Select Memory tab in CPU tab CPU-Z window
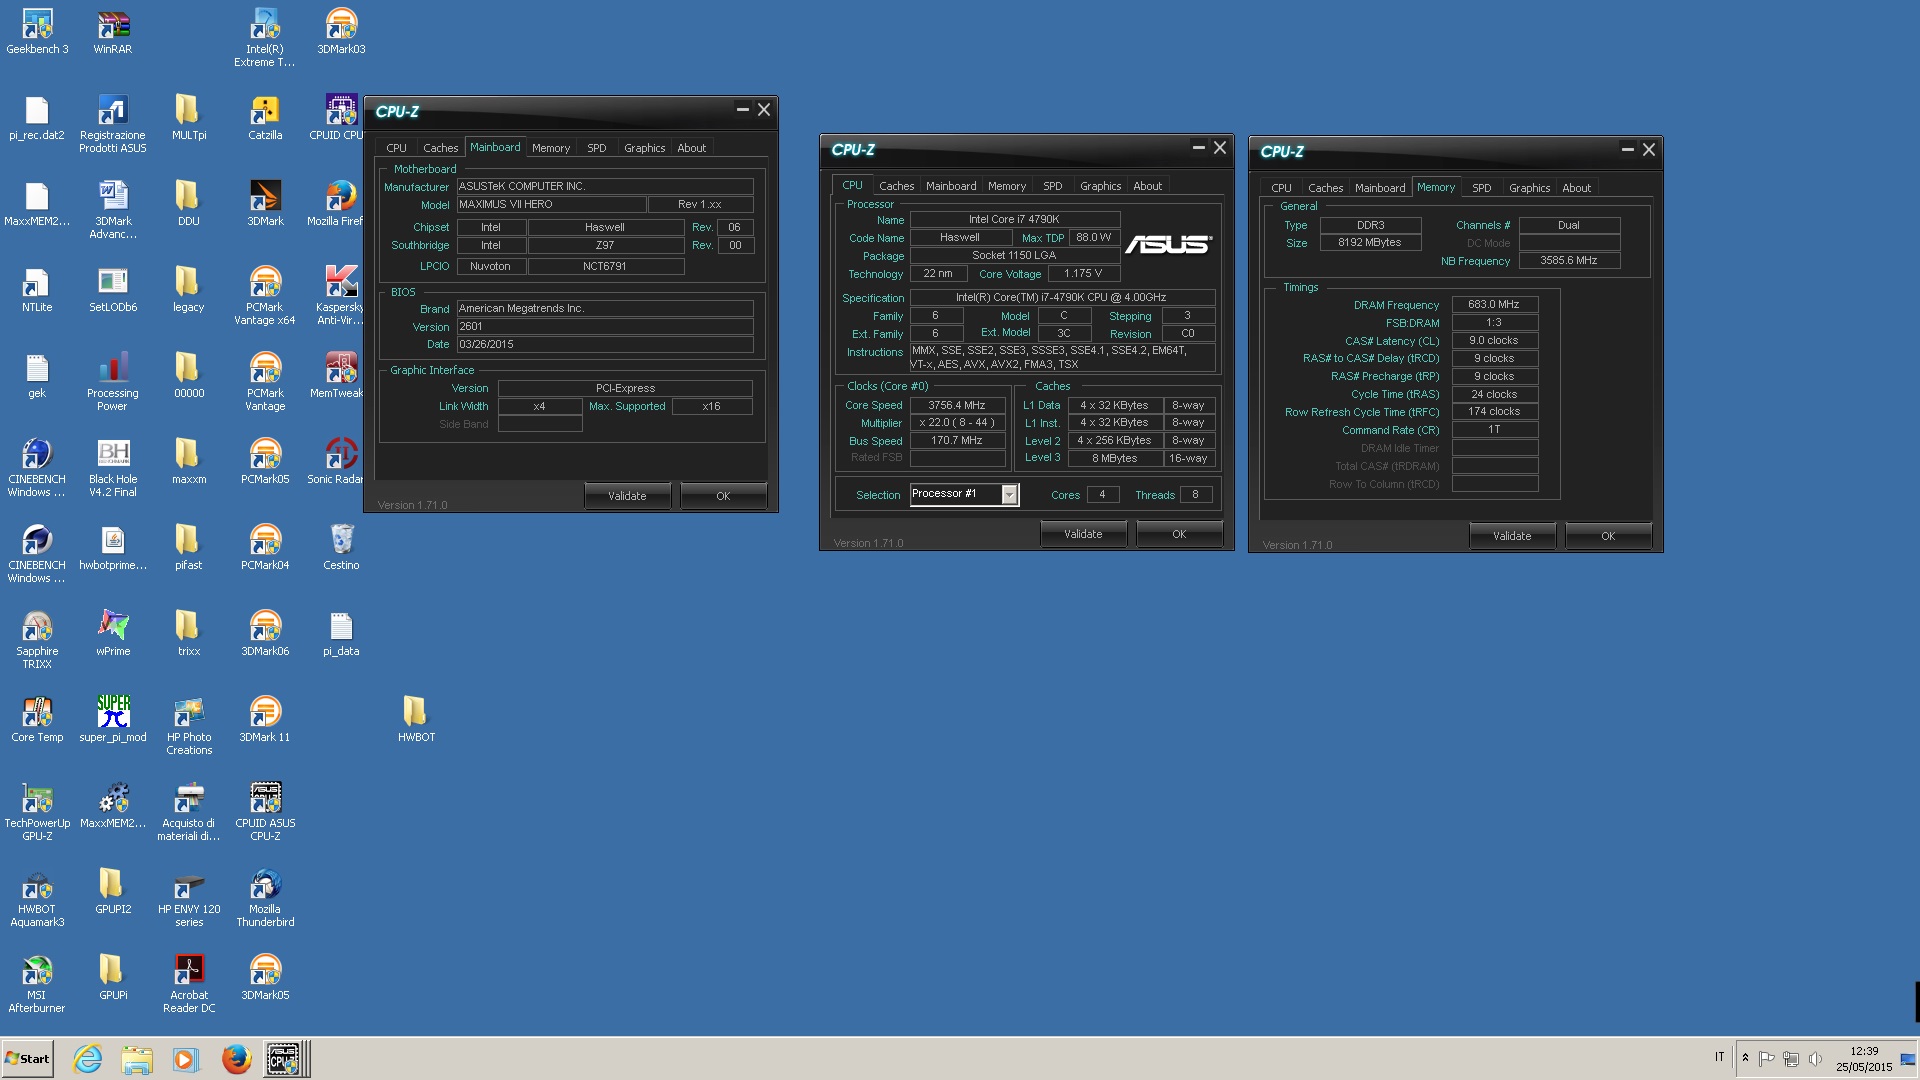The width and height of the screenshot is (1920, 1080). pyautogui.click(x=1007, y=186)
